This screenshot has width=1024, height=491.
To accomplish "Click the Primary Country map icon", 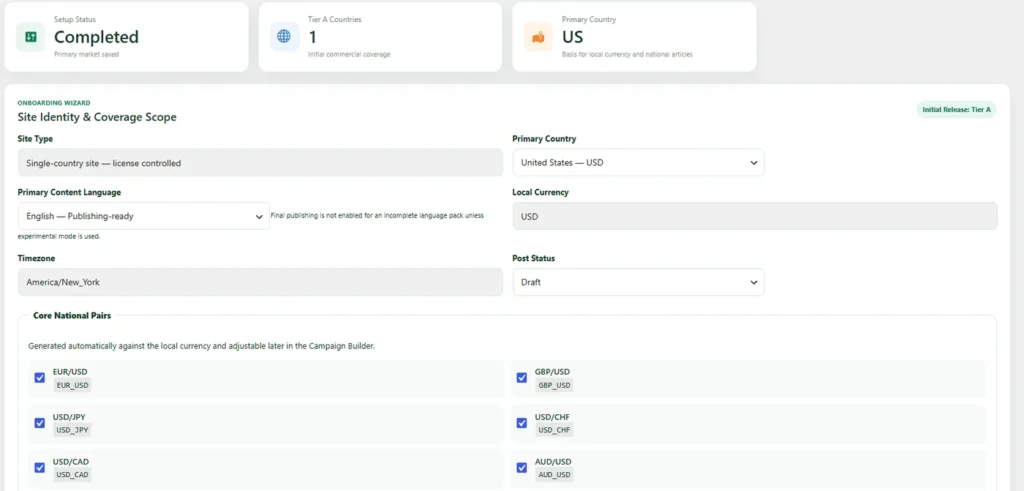I will [538, 37].
